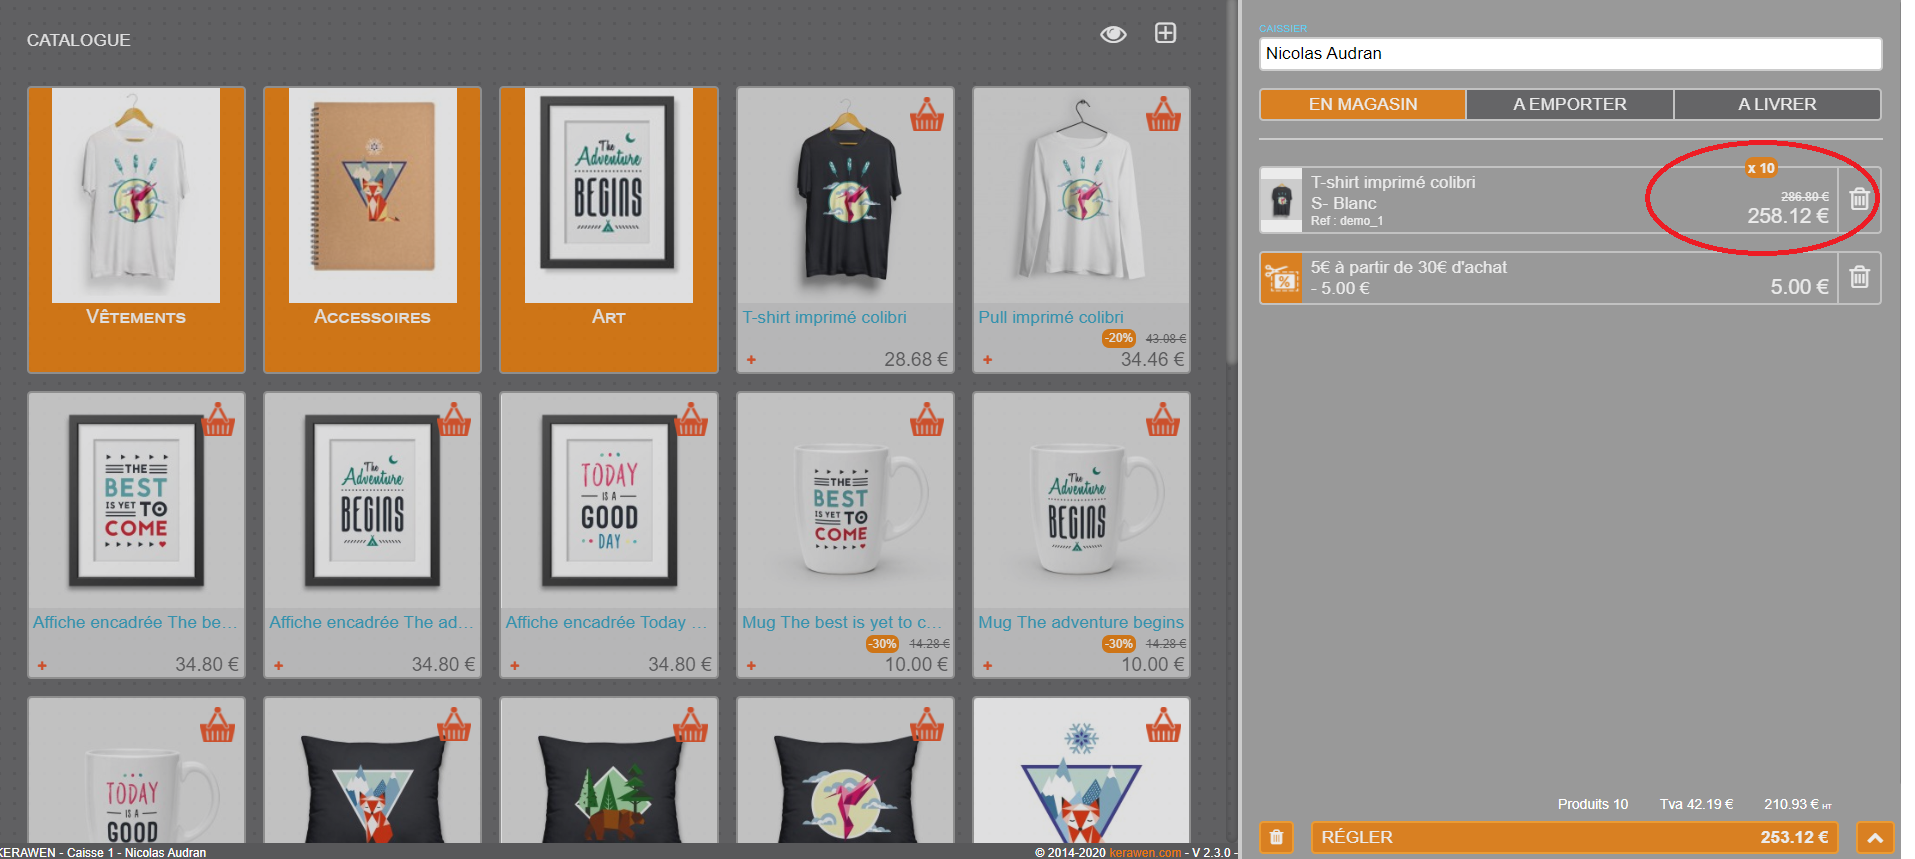Viewport: 1915px width, 859px height.
Task: Click the catalogue vertical scrollbar
Action: coord(1232,180)
